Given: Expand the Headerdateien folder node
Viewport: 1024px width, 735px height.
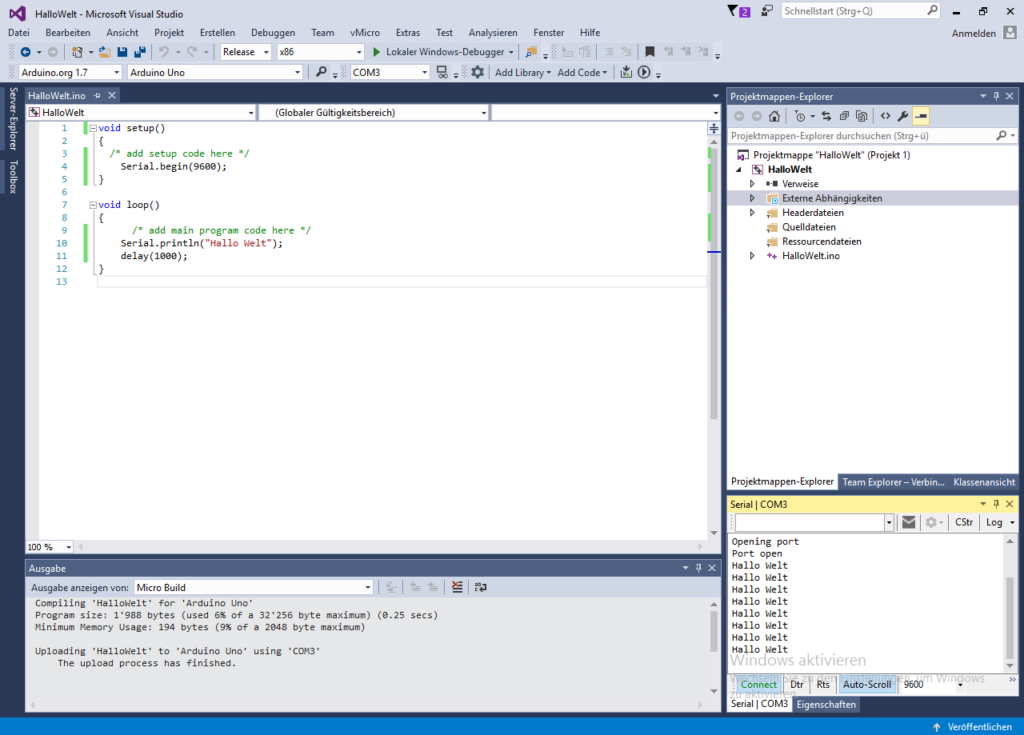Looking at the screenshot, I should pos(752,213).
